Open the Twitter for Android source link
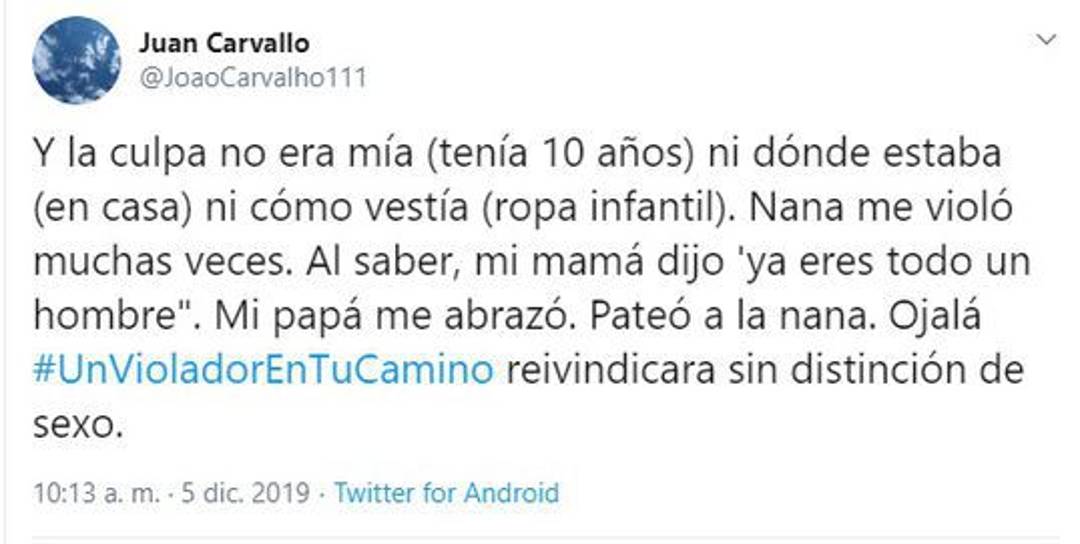The width and height of the screenshot is (1080, 544). click(446, 493)
